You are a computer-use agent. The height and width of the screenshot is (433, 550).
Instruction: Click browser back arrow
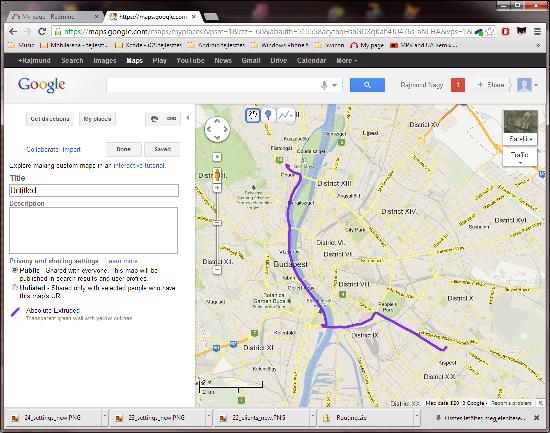pyautogui.click(x=13, y=32)
